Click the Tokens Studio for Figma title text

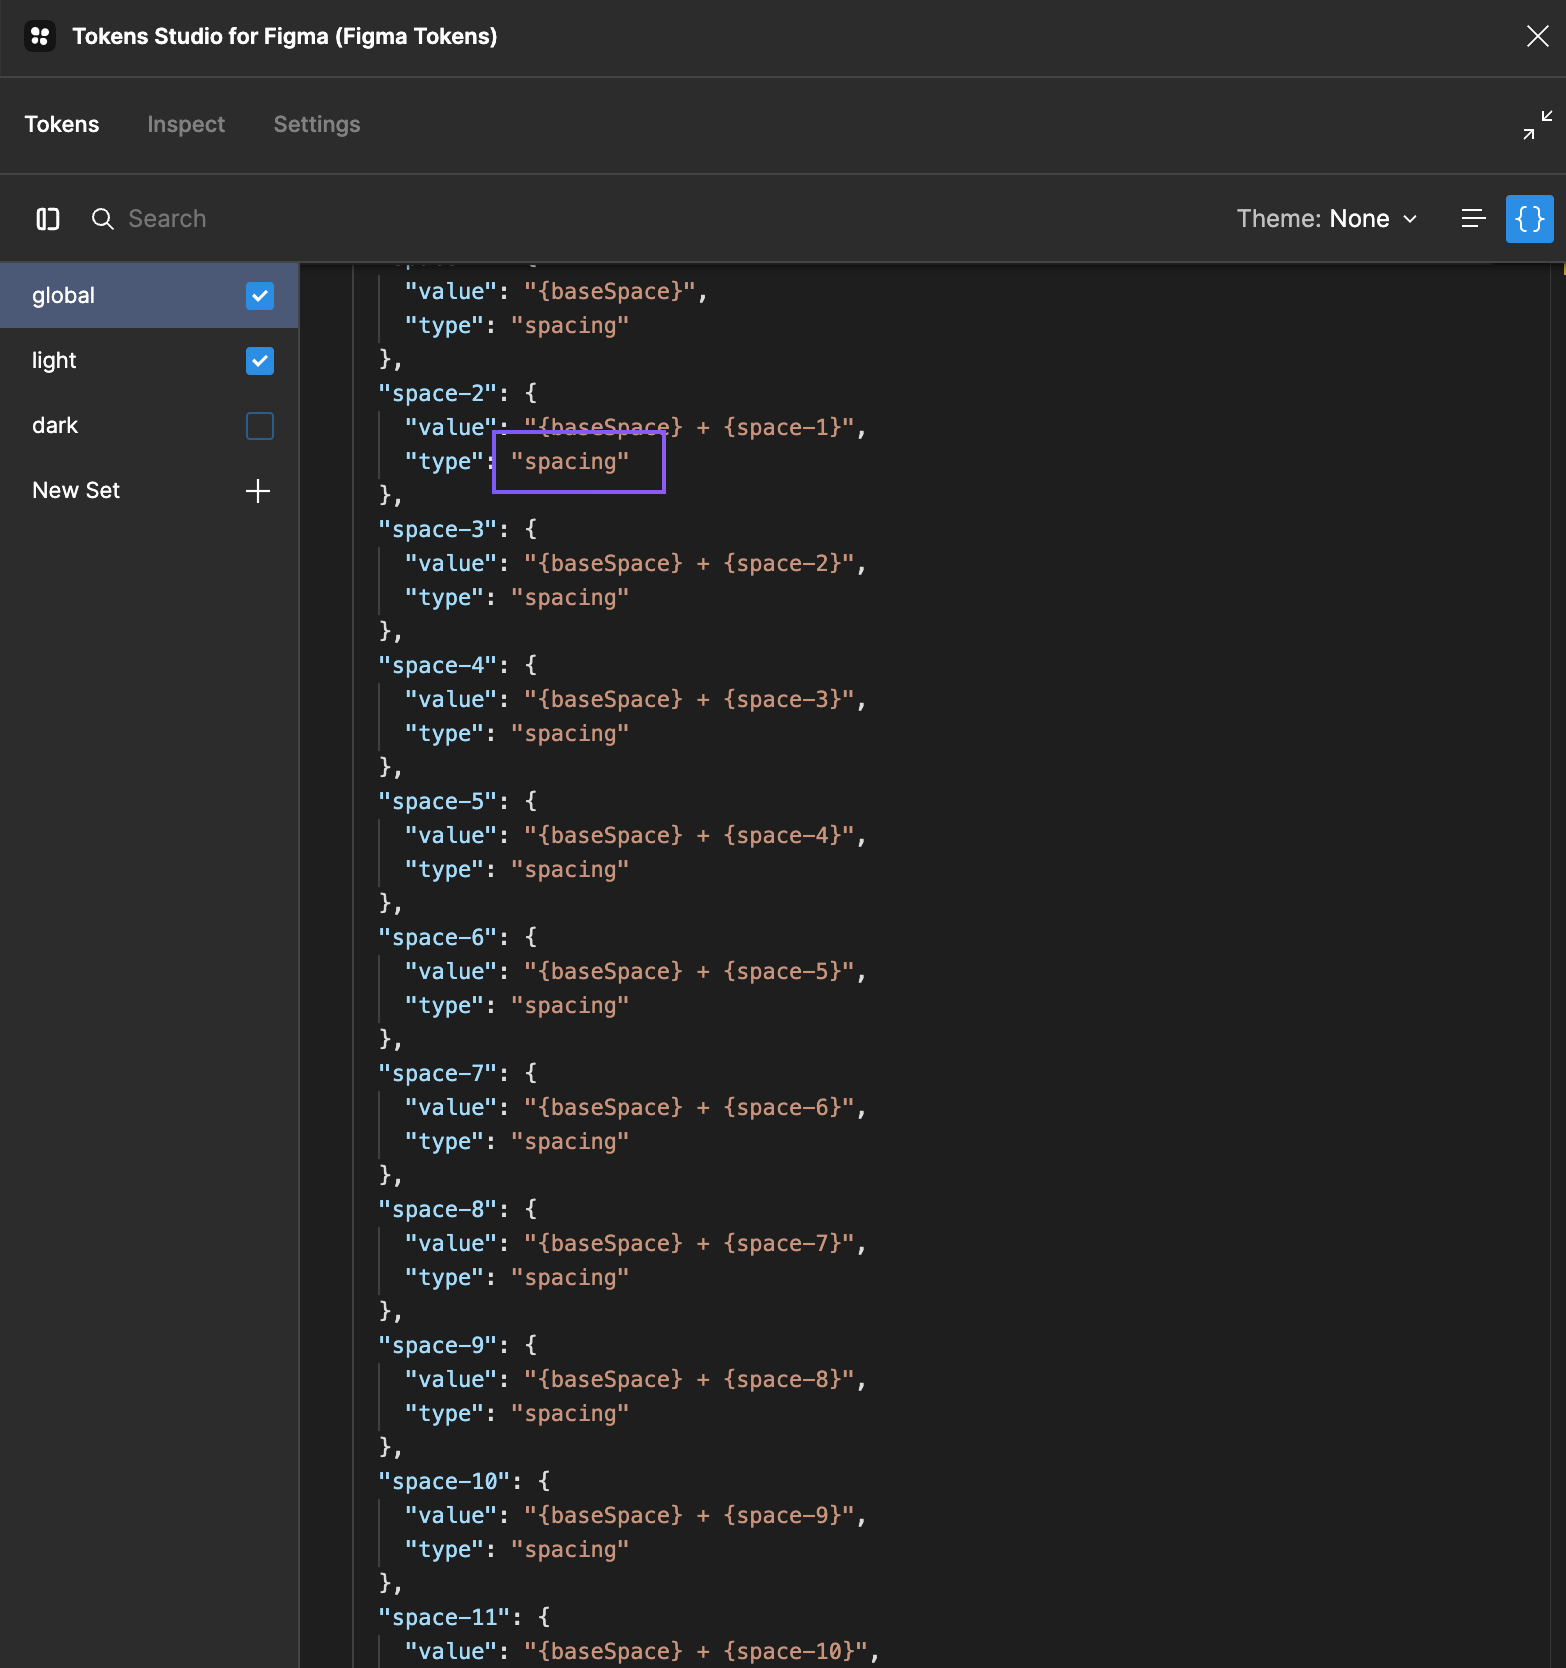coord(285,37)
